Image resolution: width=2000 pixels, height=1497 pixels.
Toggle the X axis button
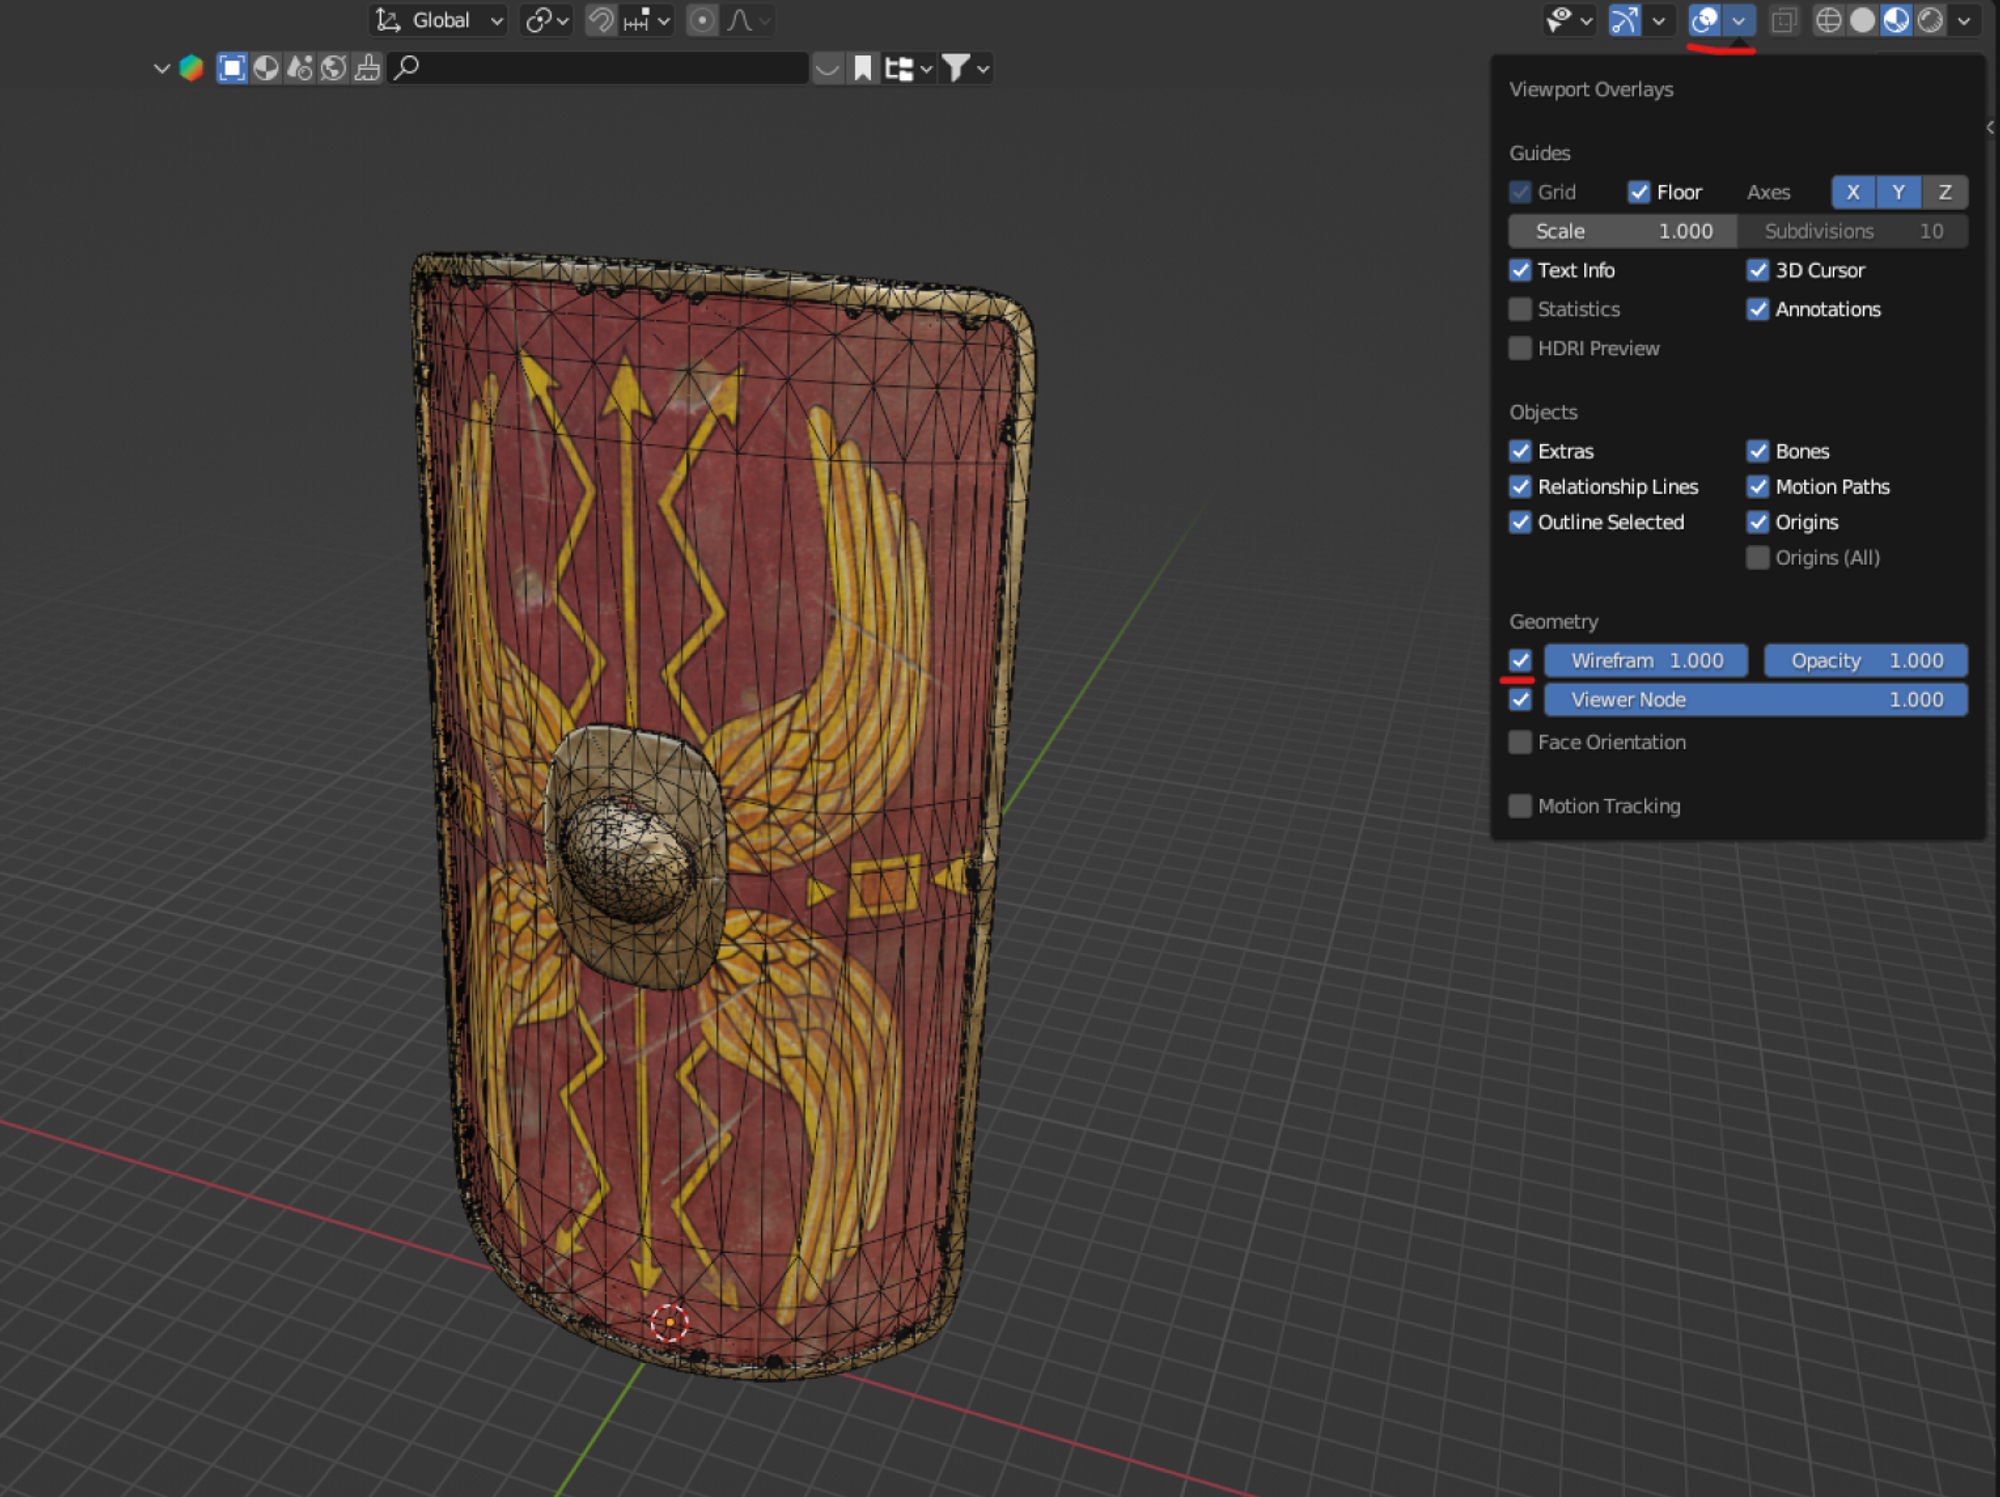pyautogui.click(x=1853, y=192)
